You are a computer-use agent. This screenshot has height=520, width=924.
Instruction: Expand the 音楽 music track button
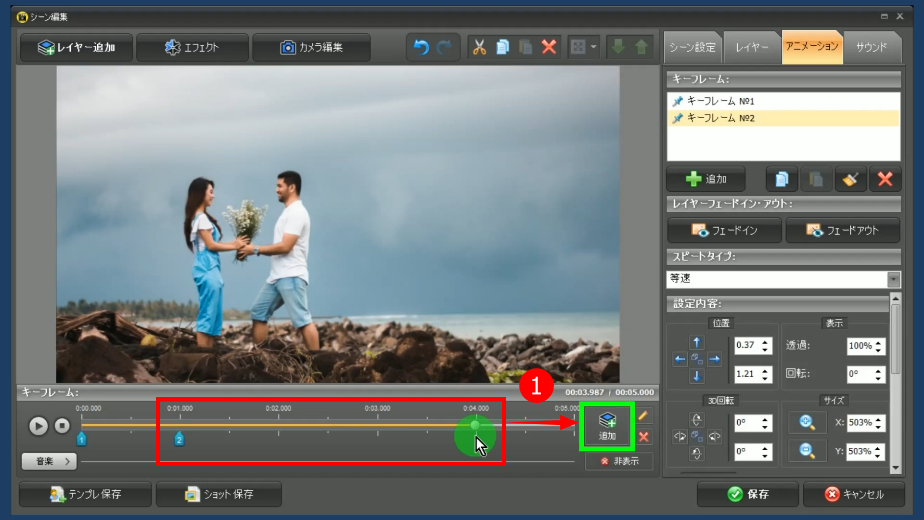click(49, 461)
